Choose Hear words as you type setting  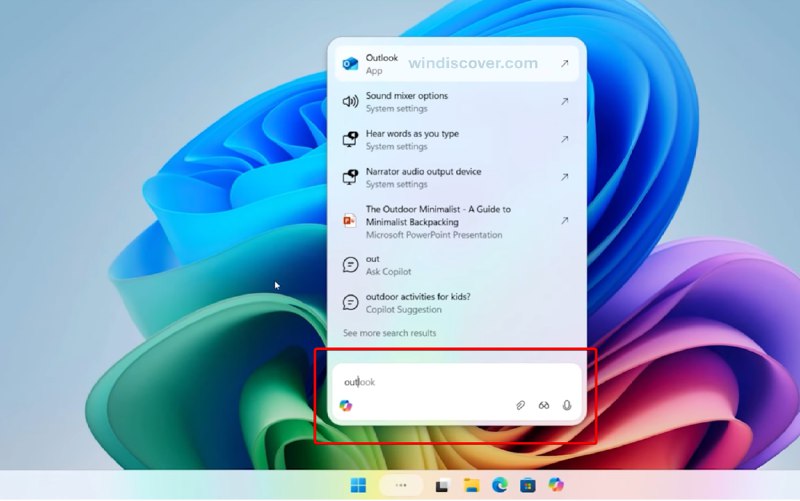point(456,140)
